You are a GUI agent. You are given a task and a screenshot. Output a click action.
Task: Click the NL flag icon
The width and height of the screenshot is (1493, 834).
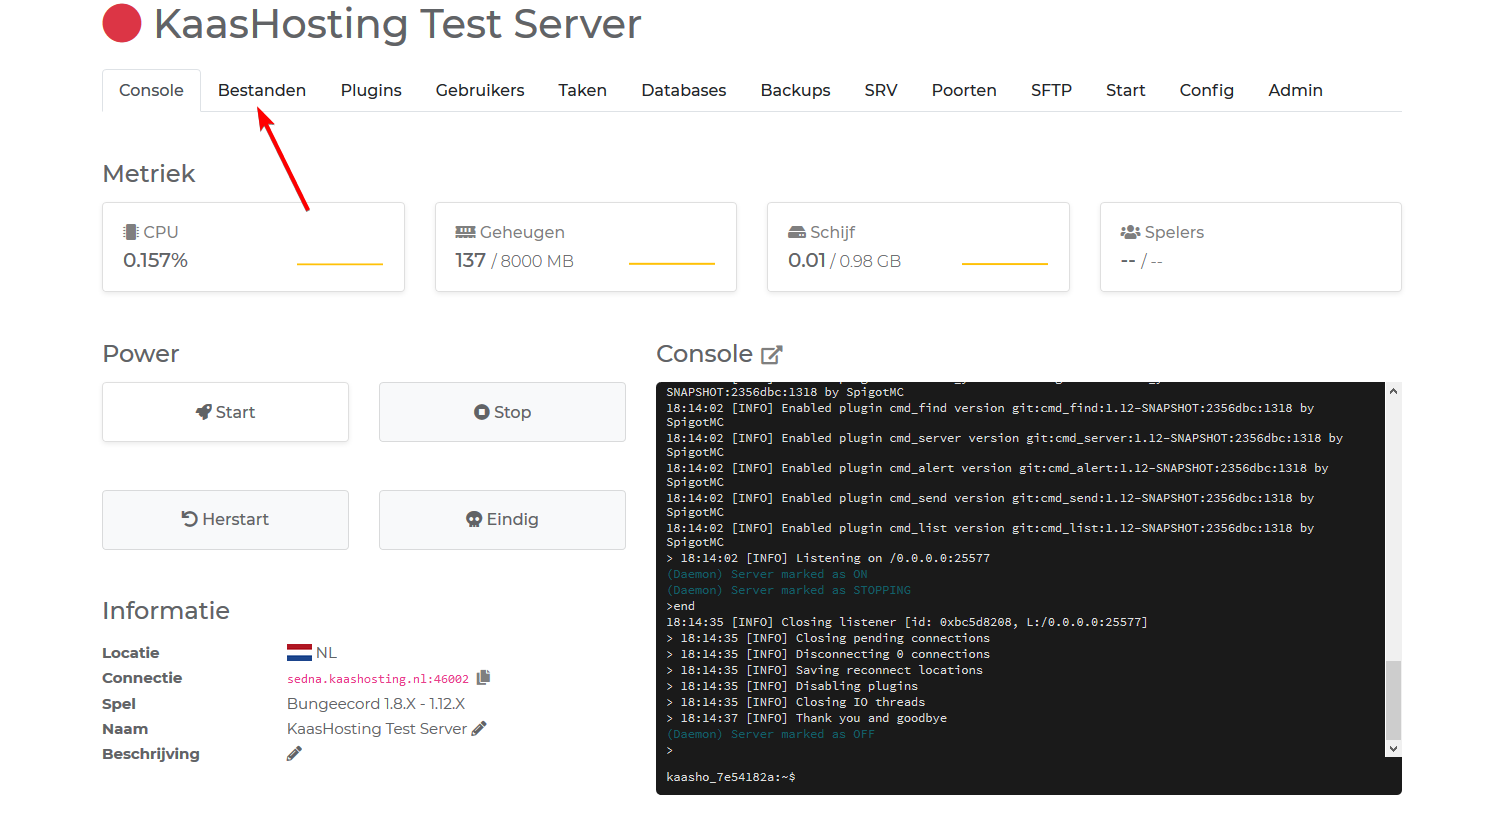pos(299,653)
